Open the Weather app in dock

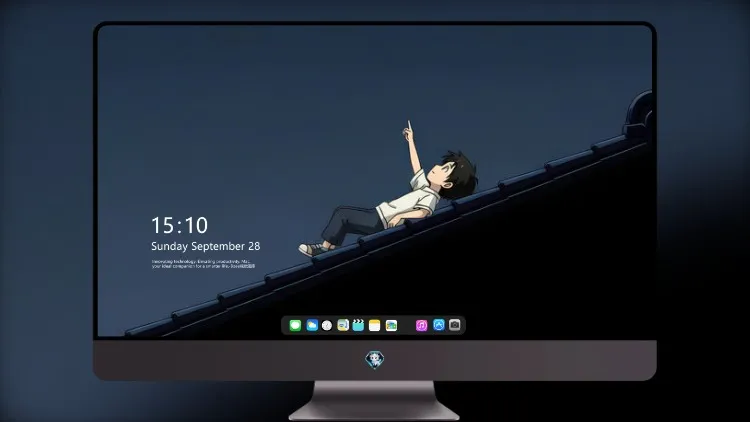(312, 325)
